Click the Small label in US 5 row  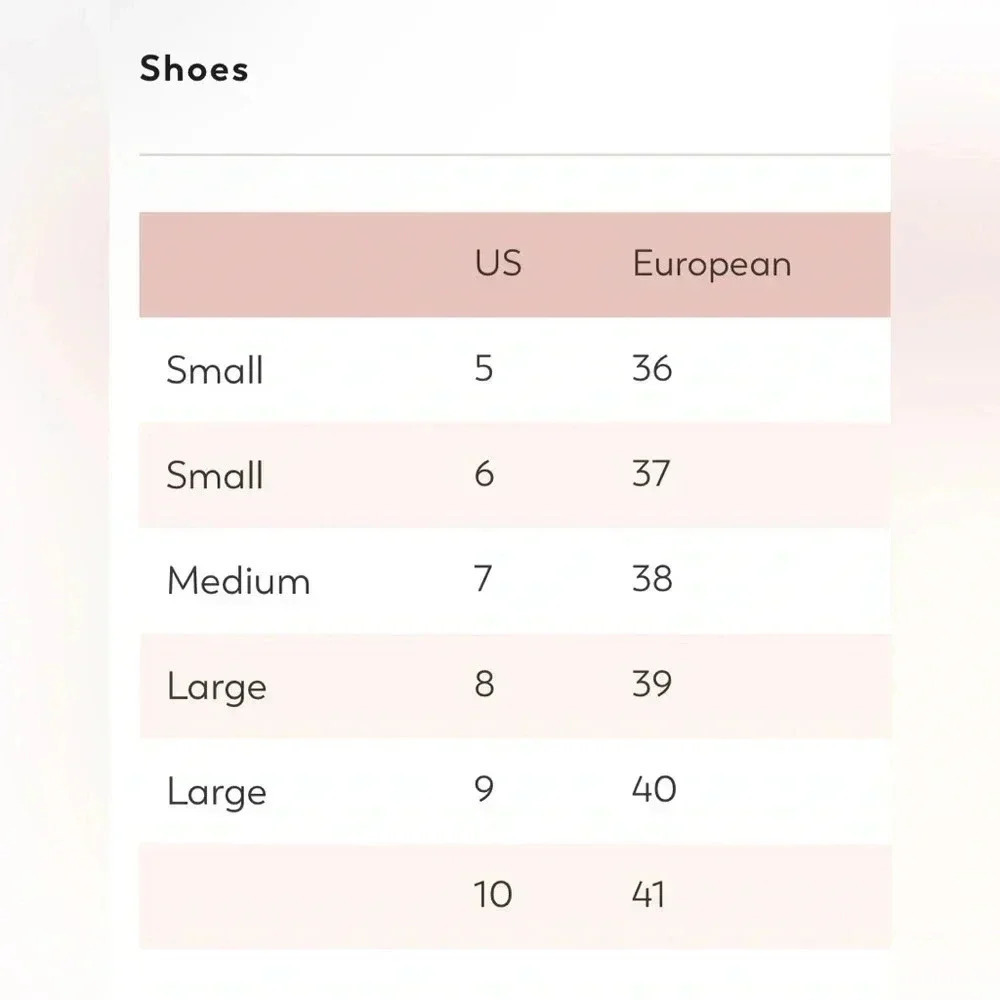click(215, 370)
